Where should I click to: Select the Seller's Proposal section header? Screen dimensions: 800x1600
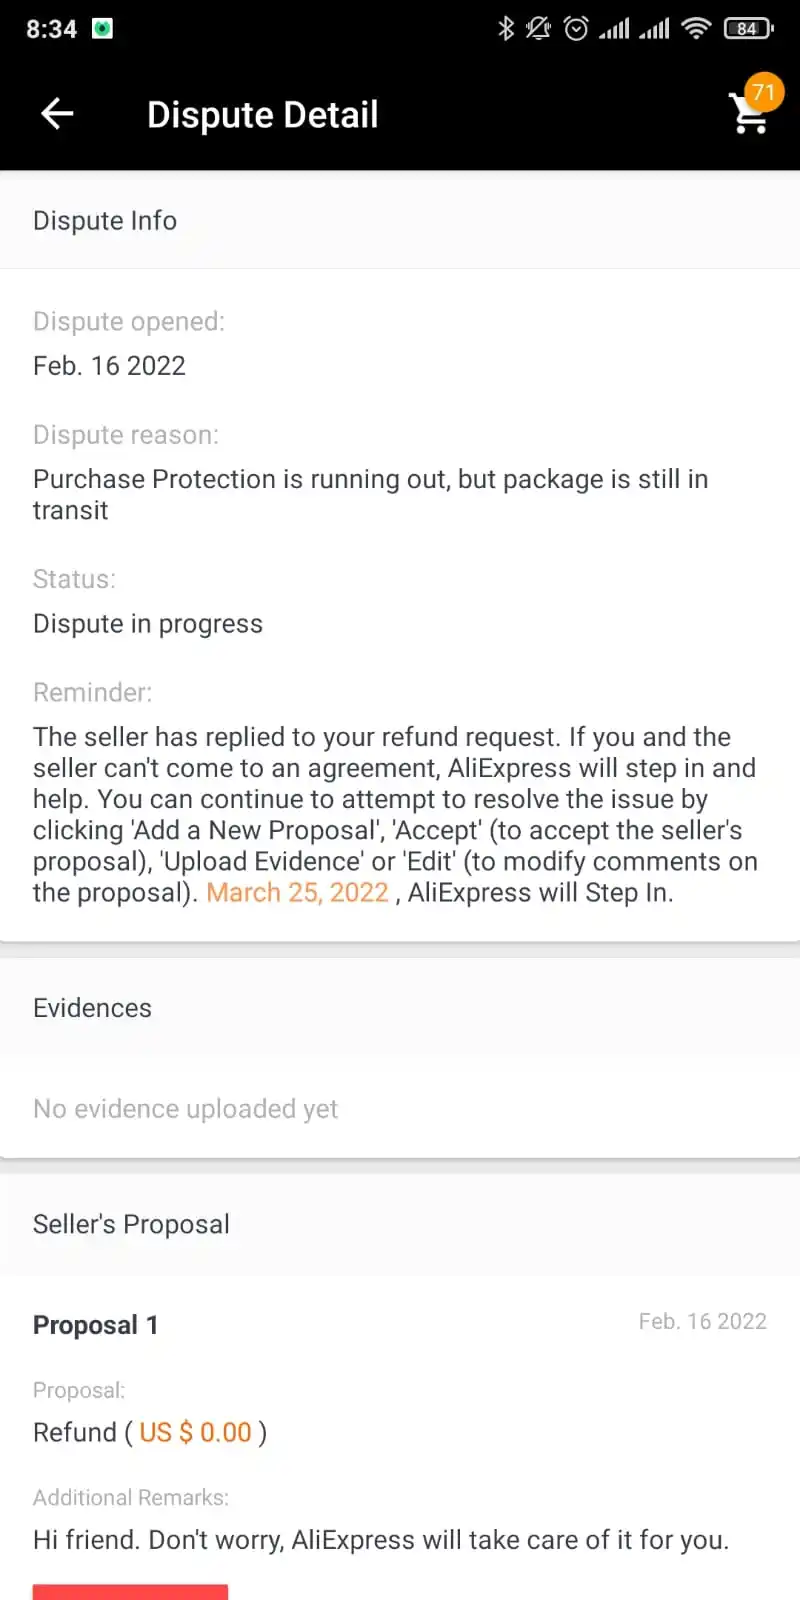pyautogui.click(x=400, y=1224)
